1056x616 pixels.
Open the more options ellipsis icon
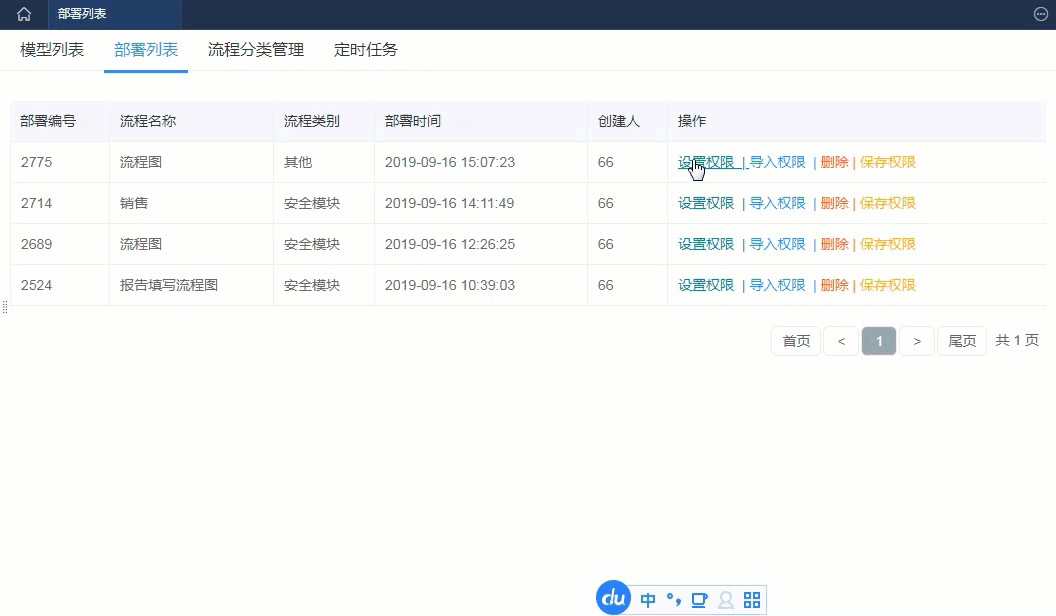(1041, 14)
